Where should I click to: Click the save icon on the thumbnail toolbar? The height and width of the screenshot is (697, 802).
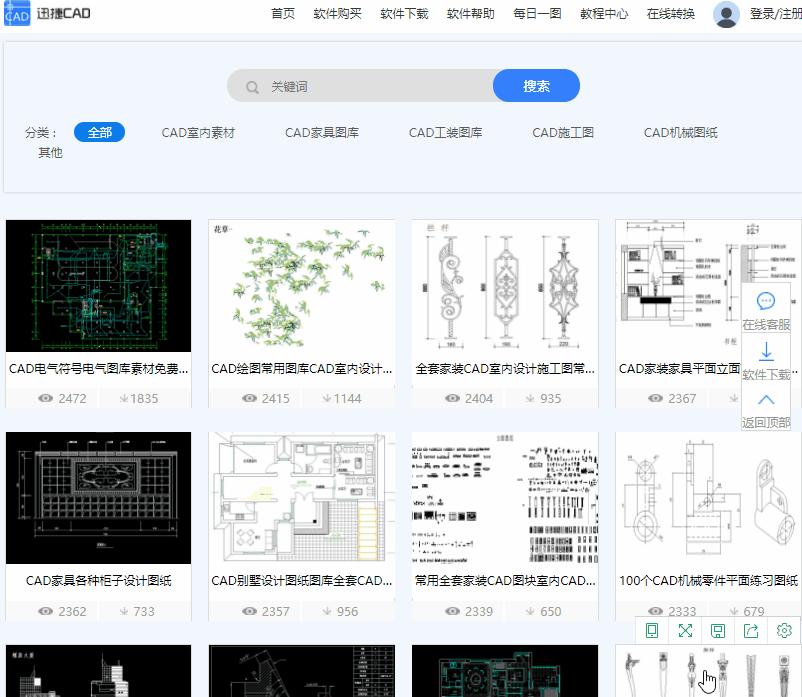716,631
